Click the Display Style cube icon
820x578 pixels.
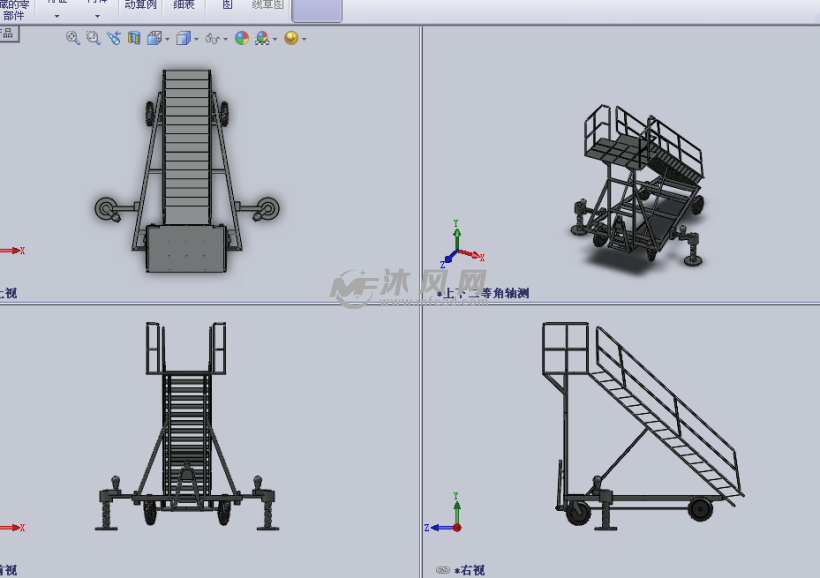pos(183,38)
